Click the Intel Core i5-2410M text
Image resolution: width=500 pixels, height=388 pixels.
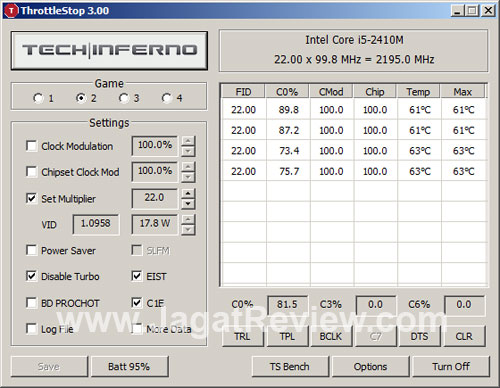click(x=354, y=40)
